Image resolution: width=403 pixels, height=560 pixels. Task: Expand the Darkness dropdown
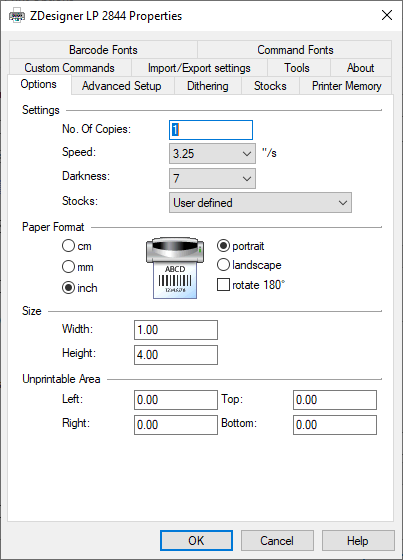coord(212,178)
